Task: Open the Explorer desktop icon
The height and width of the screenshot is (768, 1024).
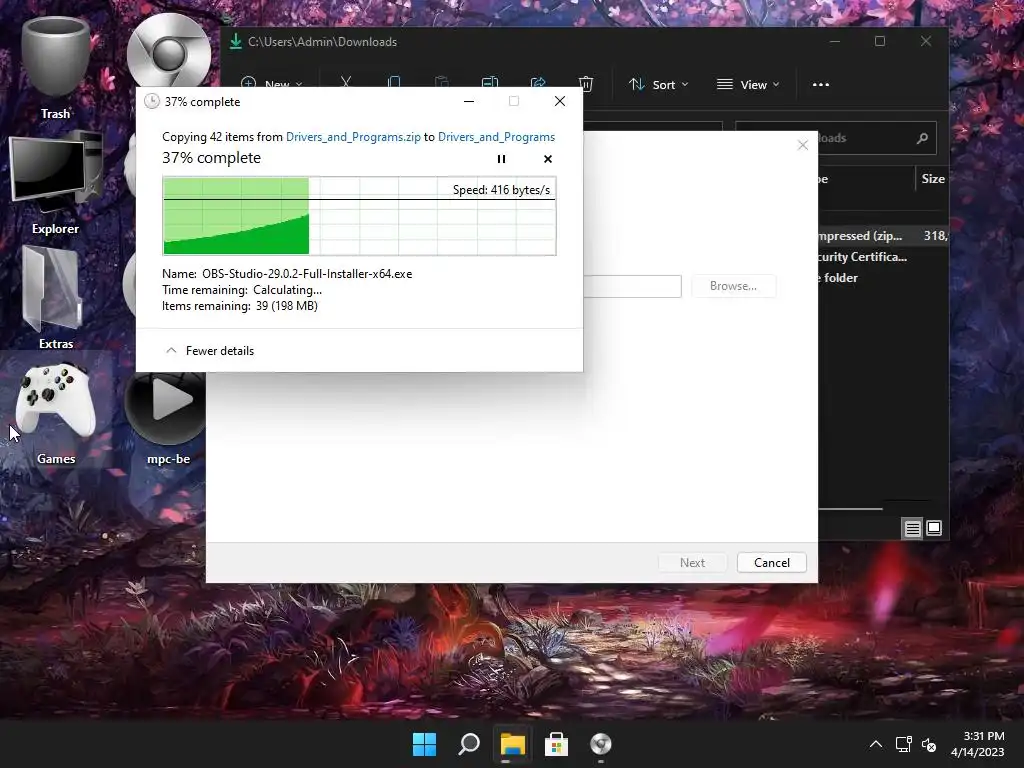Action: (x=56, y=183)
